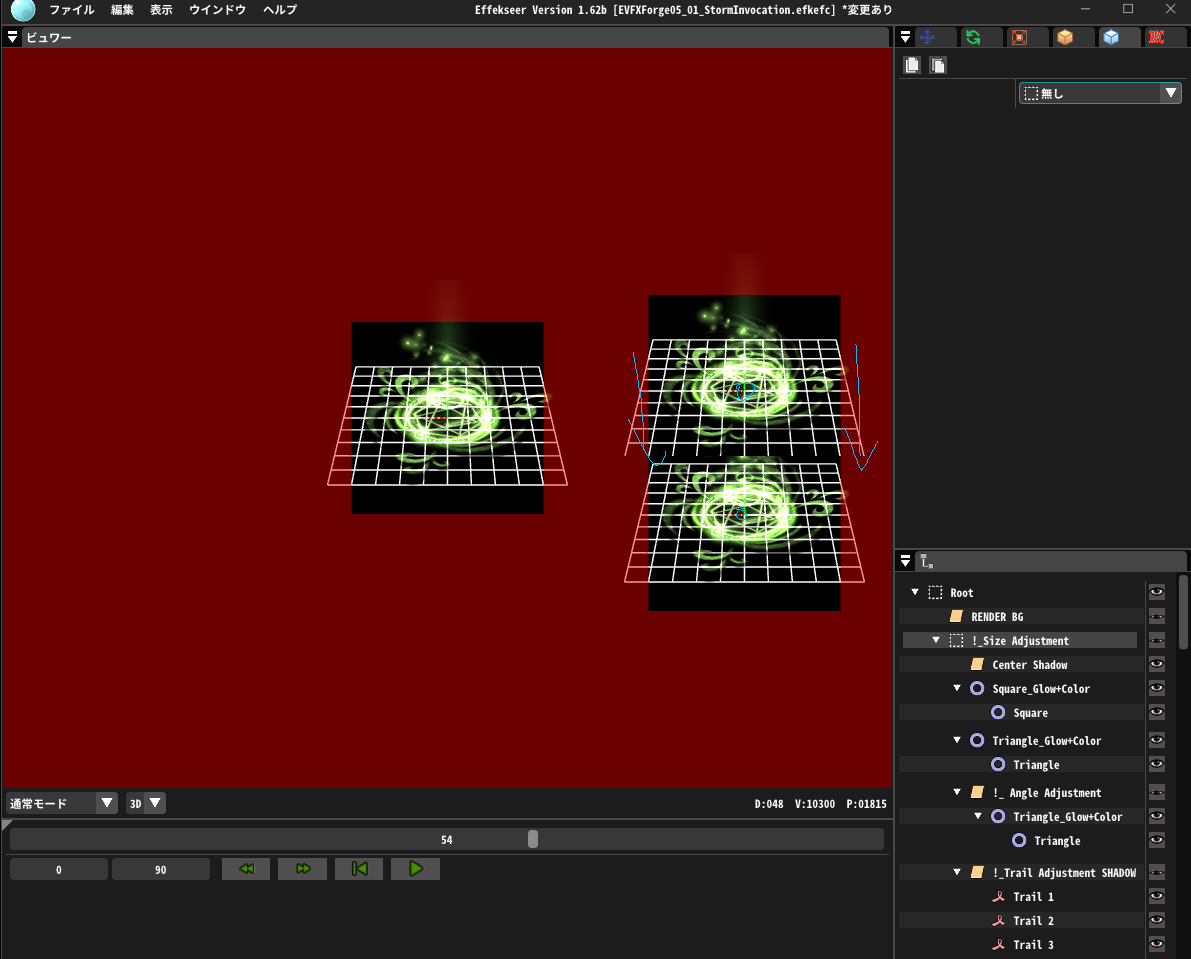The height and width of the screenshot is (959, 1191).
Task: Toggle the eye for Trail 2
Action: click(1157, 920)
